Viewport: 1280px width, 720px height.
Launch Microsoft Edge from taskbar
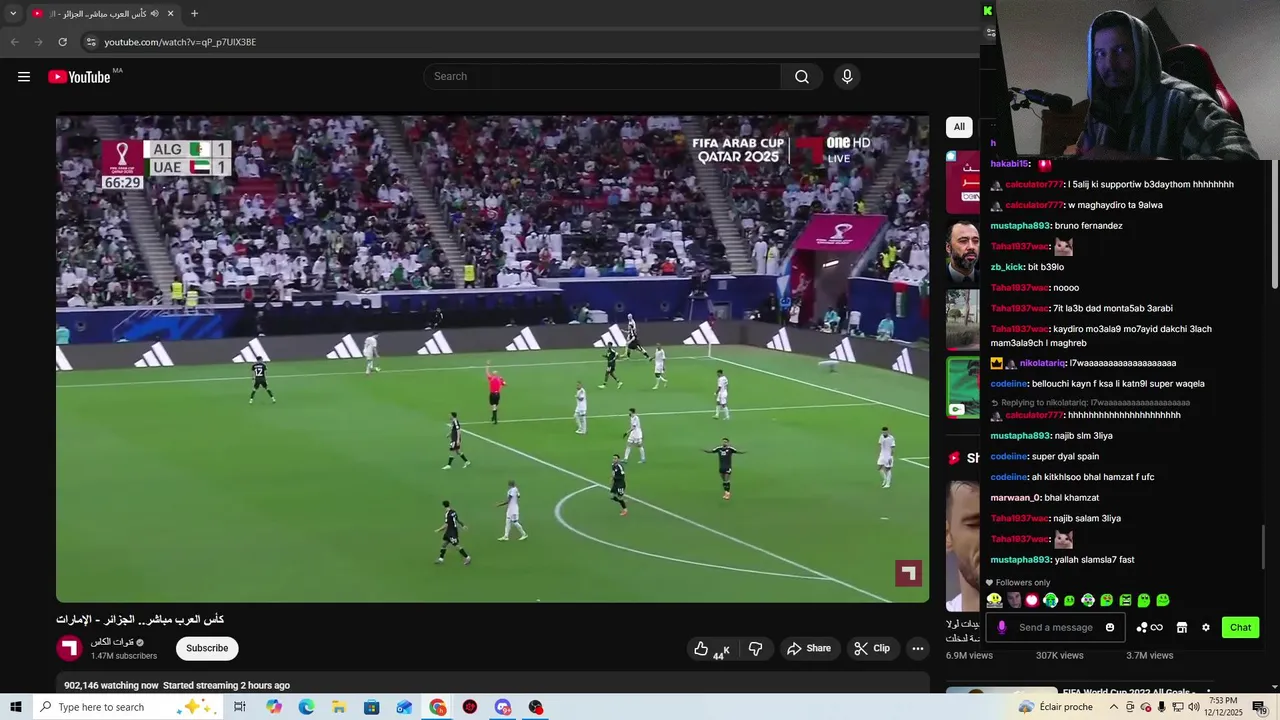306,707
